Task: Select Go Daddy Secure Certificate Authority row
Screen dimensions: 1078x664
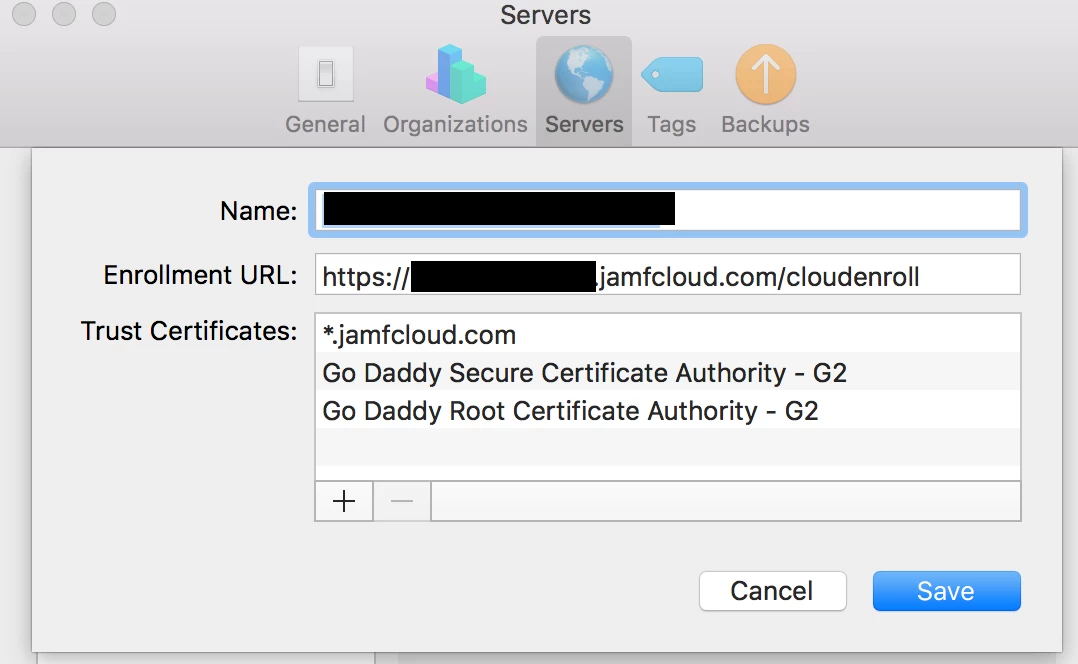Action: click(668, 372)
